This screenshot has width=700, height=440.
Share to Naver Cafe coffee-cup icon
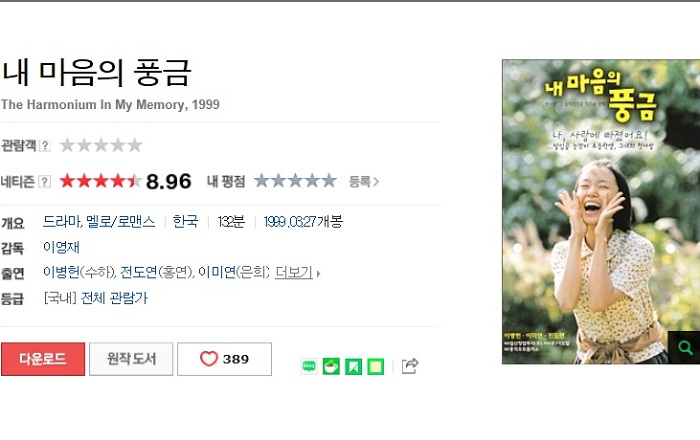coord(331,367)
